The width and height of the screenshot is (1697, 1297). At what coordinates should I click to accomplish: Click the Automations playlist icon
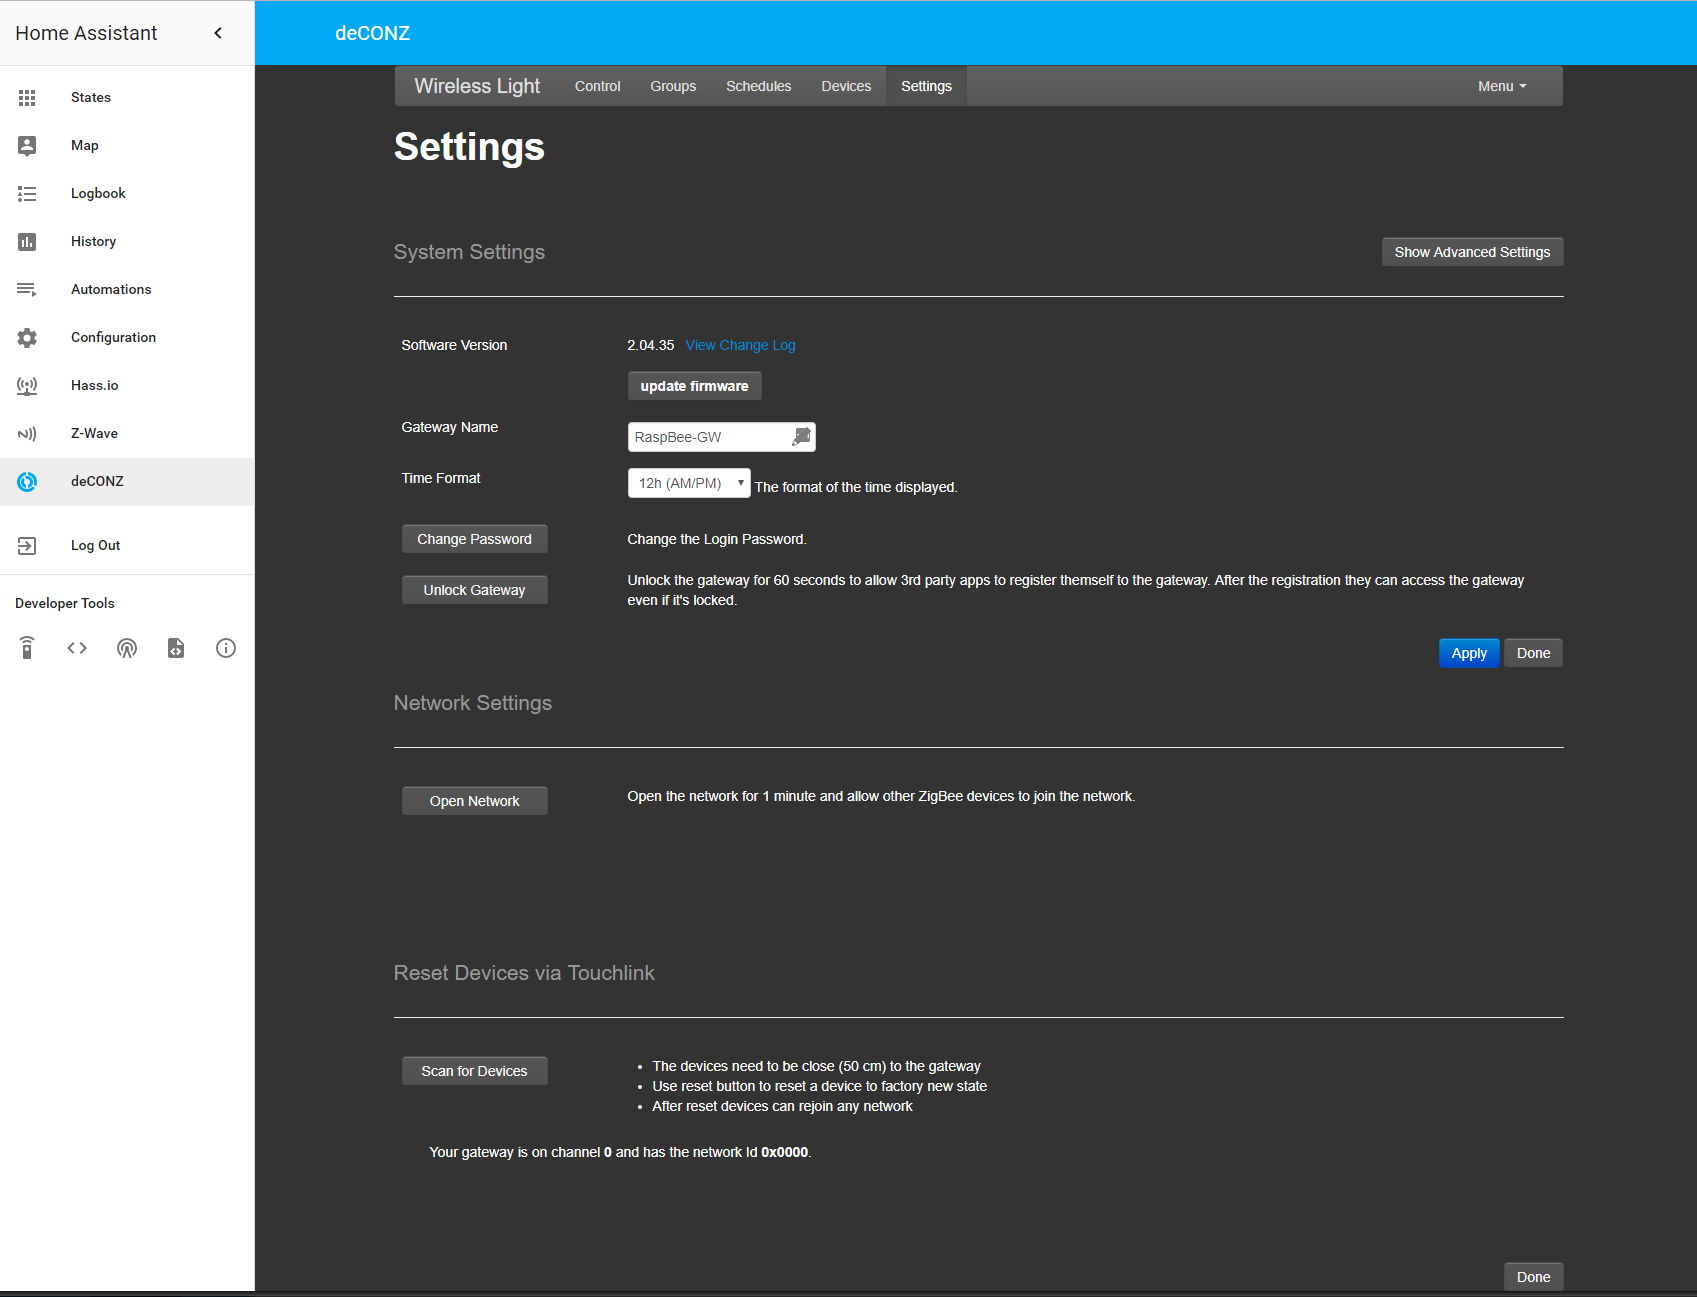(x=27, y=289)
